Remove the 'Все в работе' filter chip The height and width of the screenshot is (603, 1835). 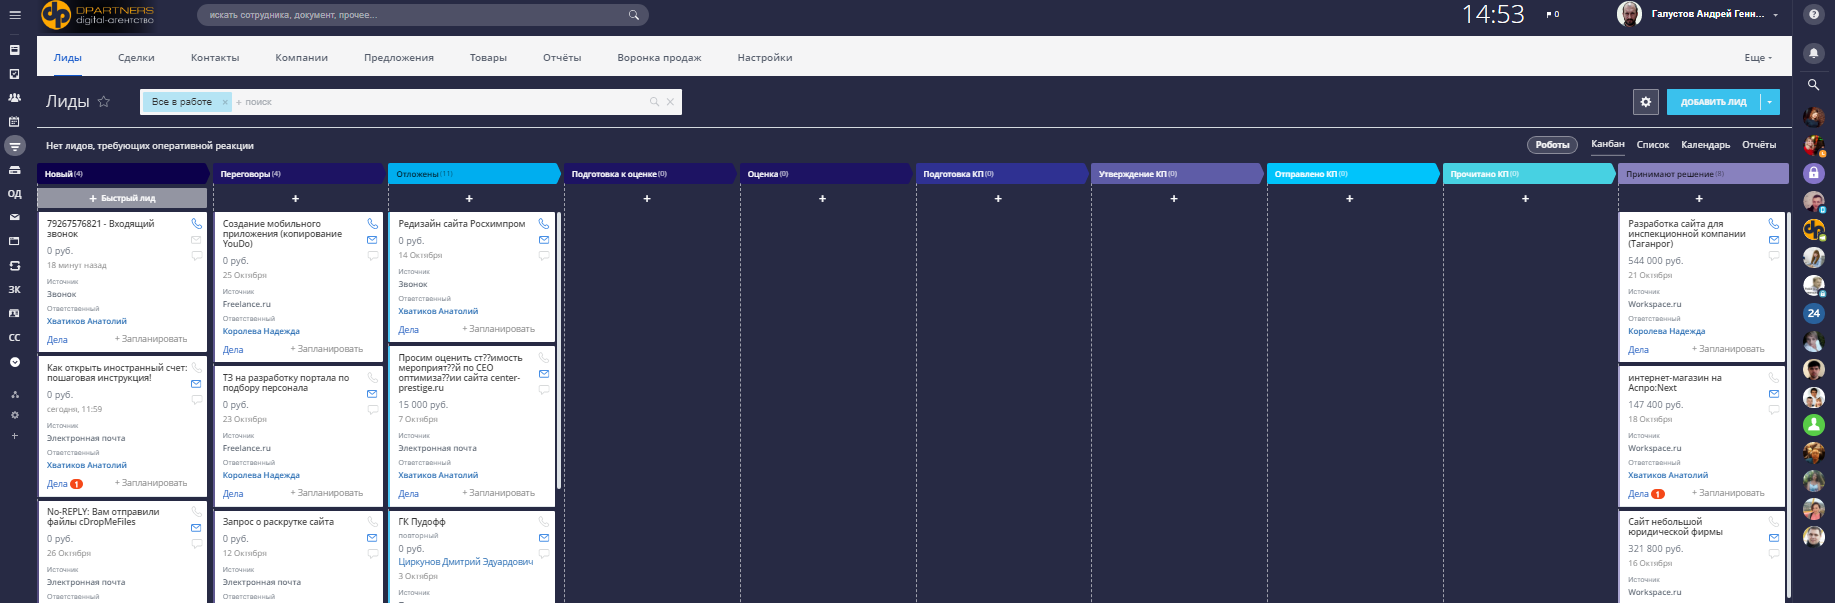[x=225, y=102]
